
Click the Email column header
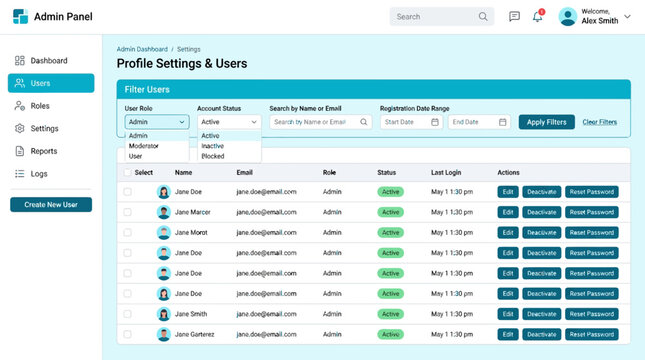point(244,172)
